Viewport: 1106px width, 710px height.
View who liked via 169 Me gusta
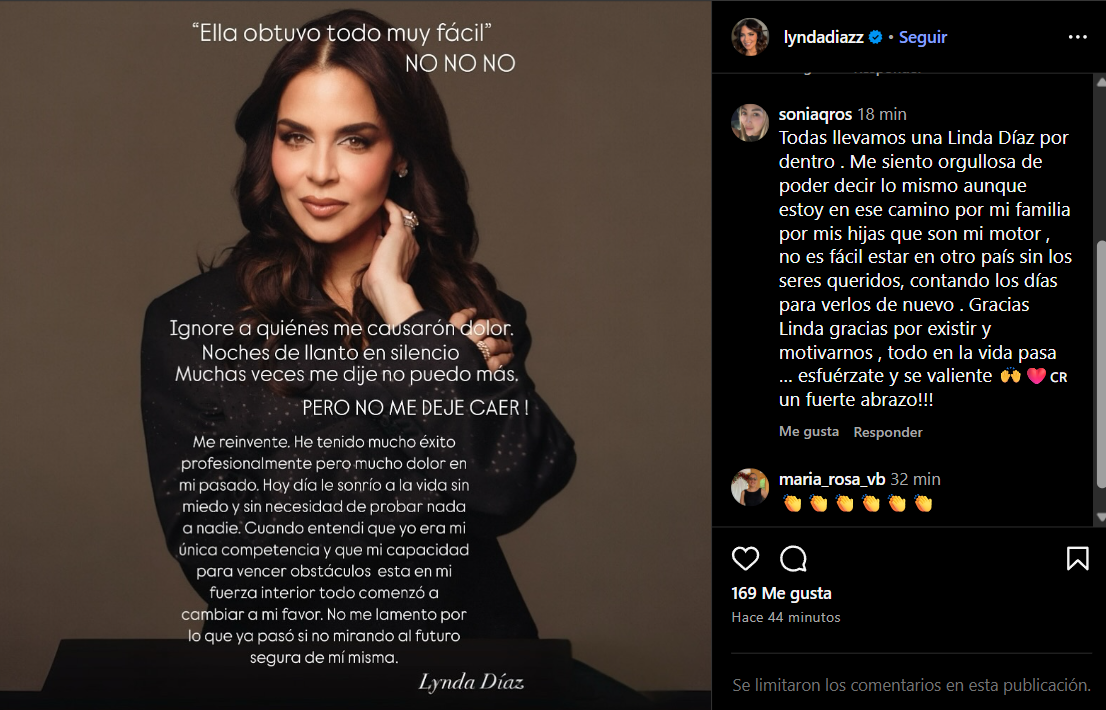click(782, 594)
